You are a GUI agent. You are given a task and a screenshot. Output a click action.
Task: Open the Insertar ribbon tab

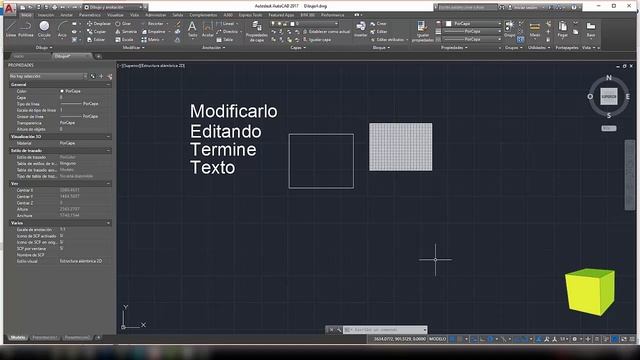[x=46, y=15]
